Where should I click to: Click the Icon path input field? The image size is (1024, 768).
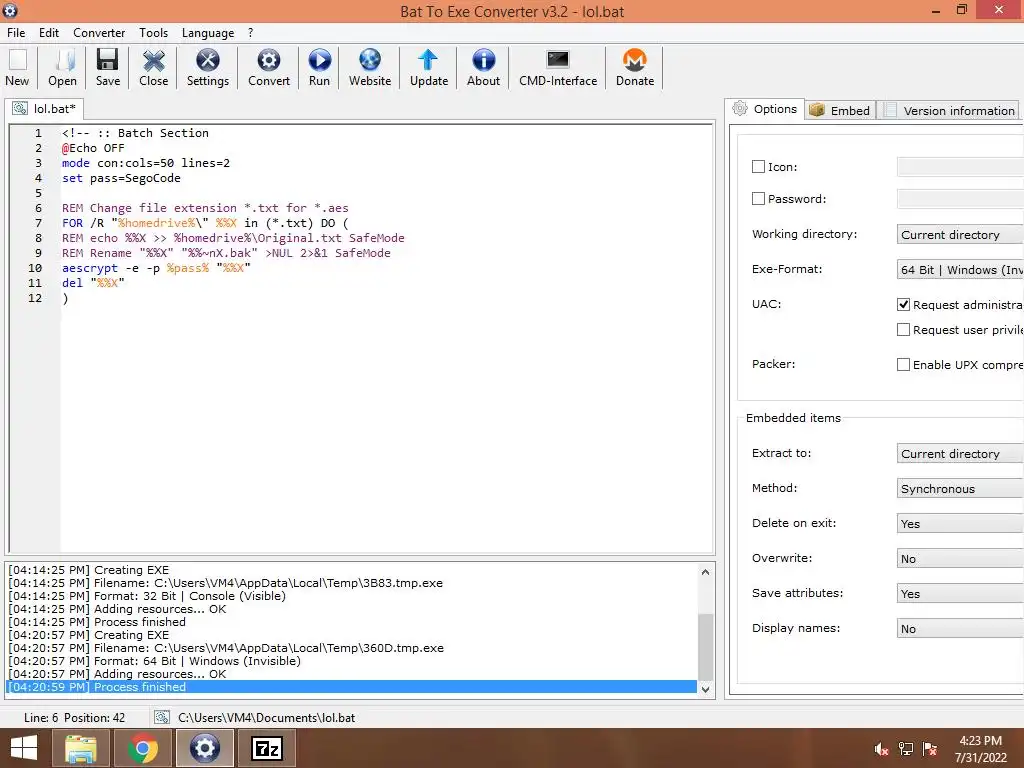click(960, 167)
